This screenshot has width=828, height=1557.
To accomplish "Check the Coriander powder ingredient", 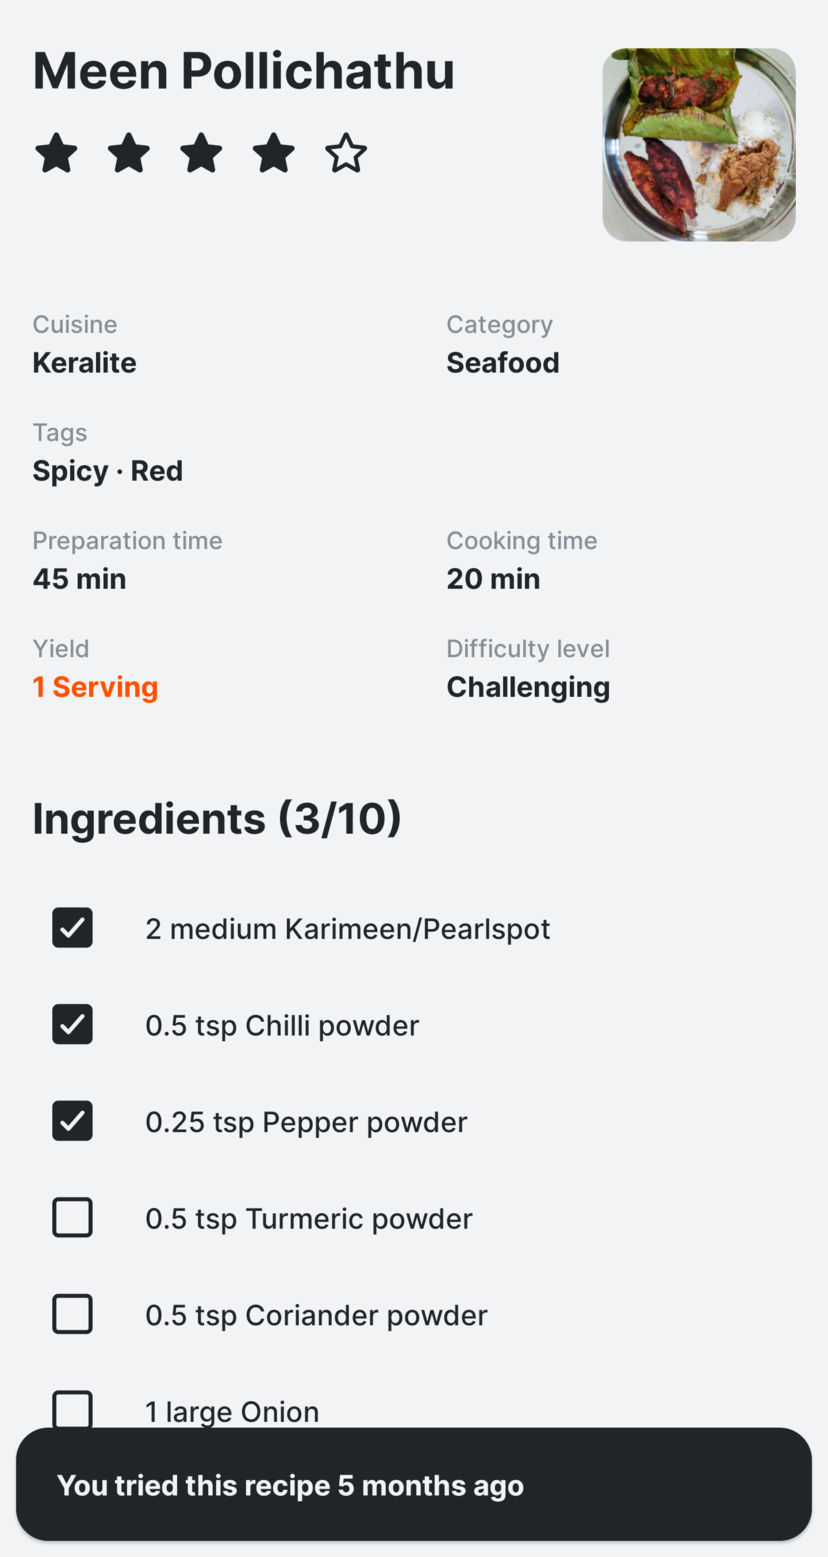I will coord(72,1314).
